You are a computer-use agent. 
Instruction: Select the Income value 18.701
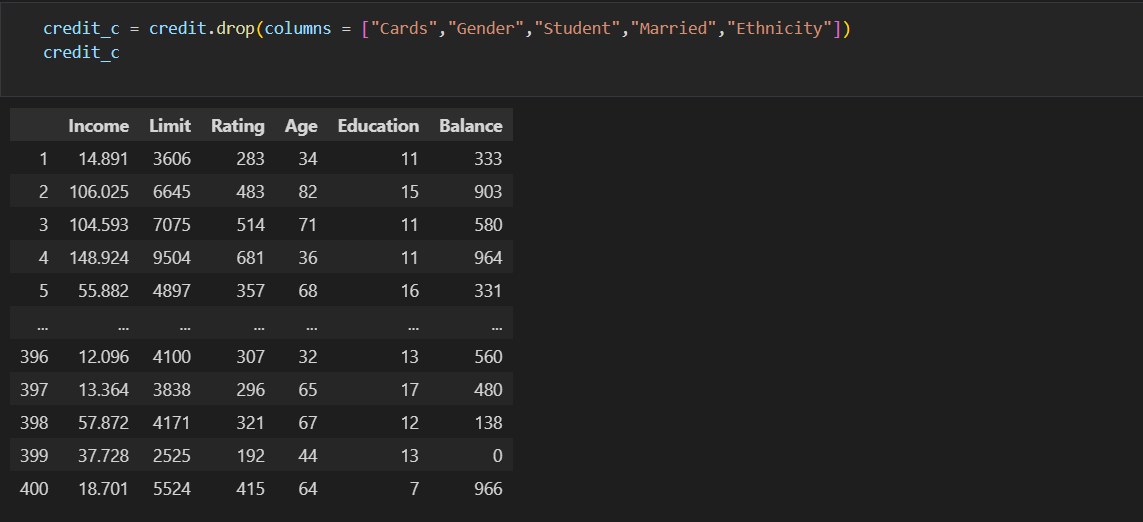[104, 488]
